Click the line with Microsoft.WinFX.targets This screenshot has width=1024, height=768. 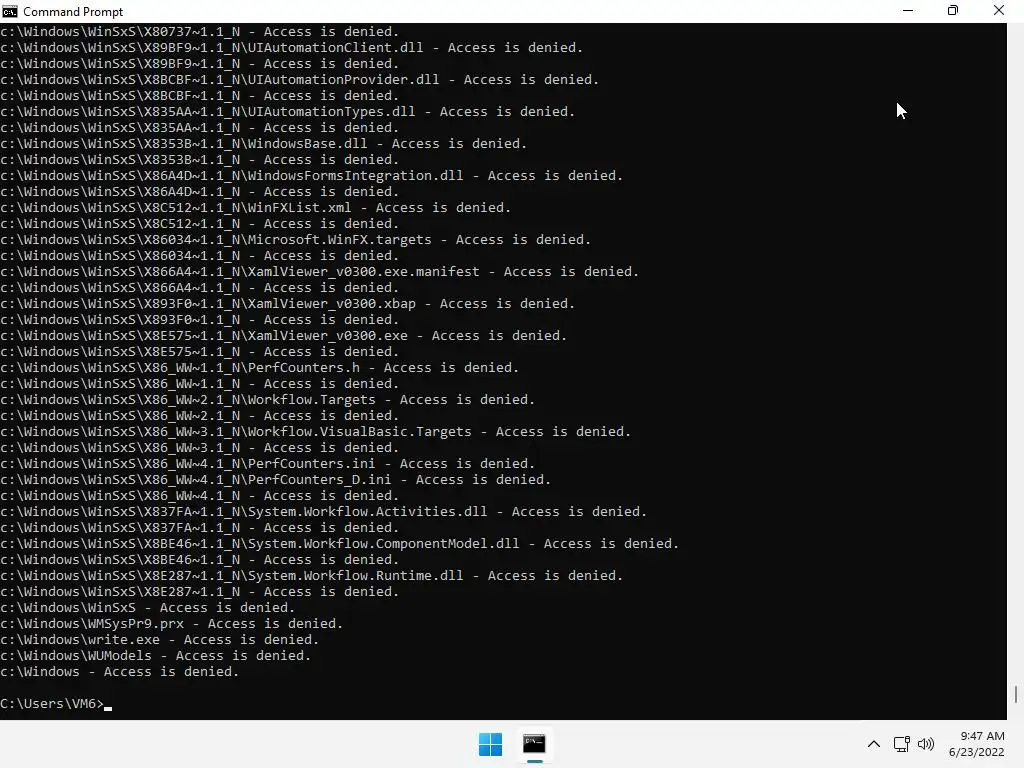(295, 240)
